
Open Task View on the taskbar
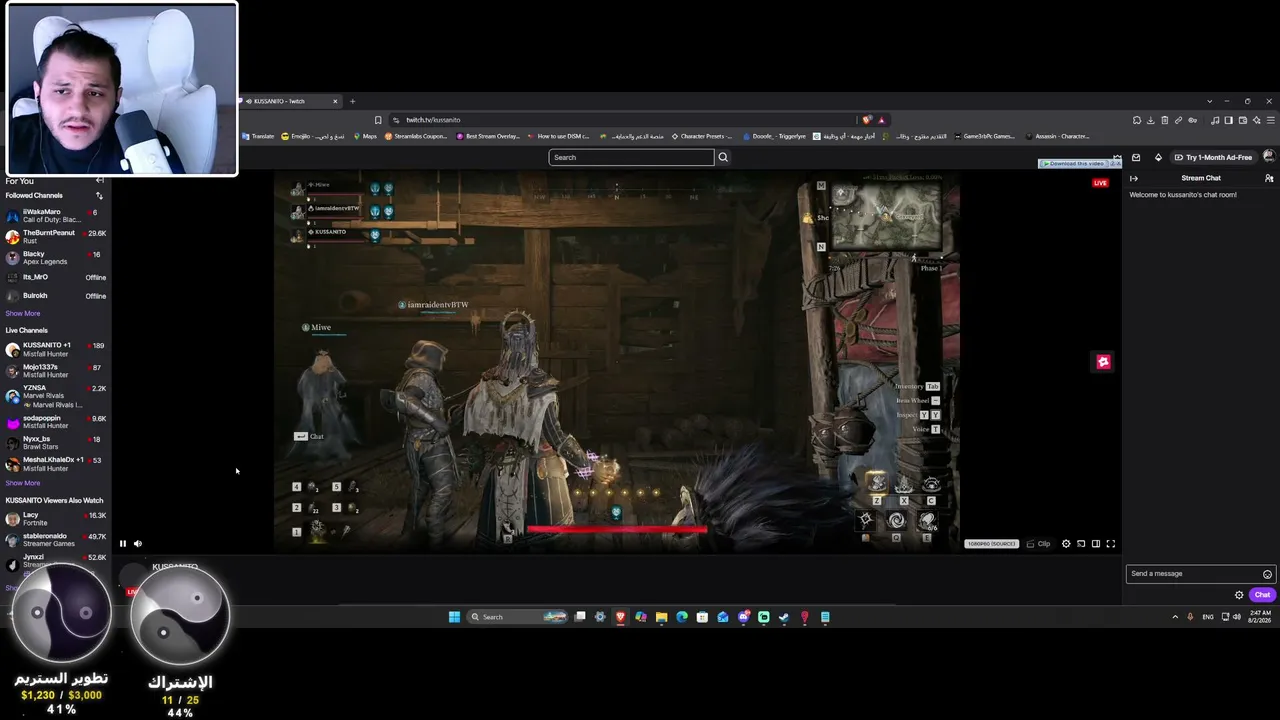coord(580,617)
